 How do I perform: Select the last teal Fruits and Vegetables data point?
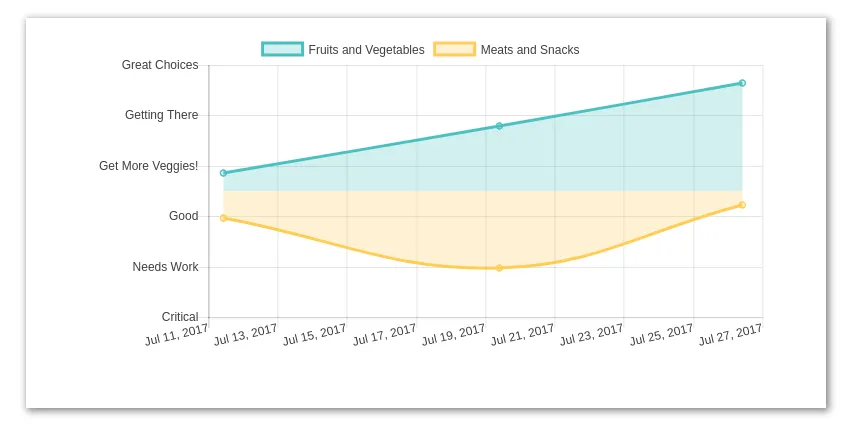[x=742, y=83]
